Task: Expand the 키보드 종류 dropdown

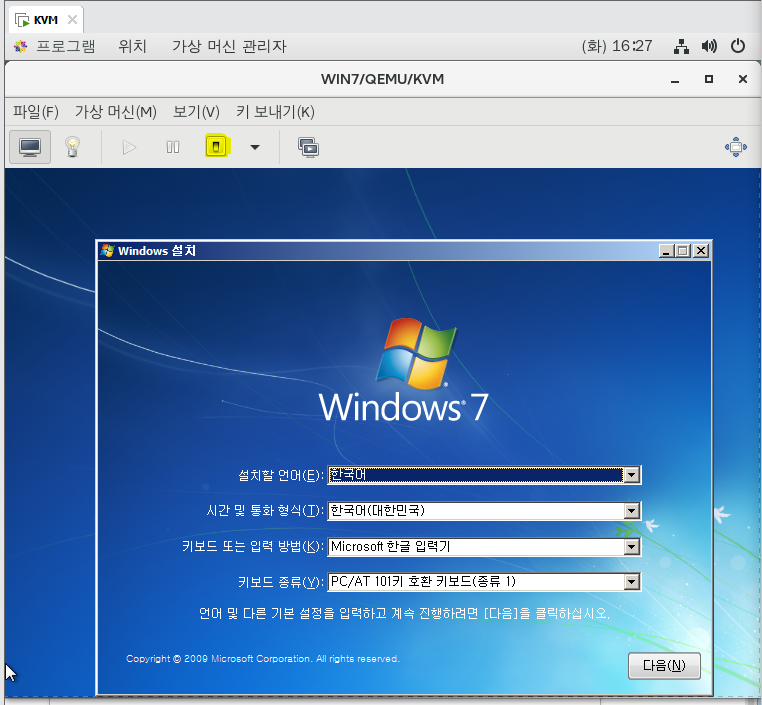Action: pos(631,582)
